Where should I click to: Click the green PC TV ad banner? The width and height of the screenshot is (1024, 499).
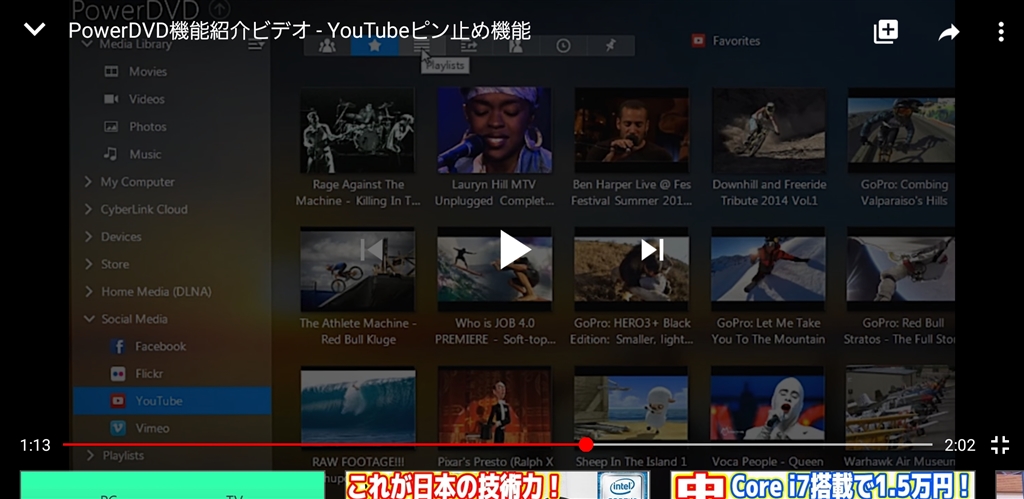(172, 485)
